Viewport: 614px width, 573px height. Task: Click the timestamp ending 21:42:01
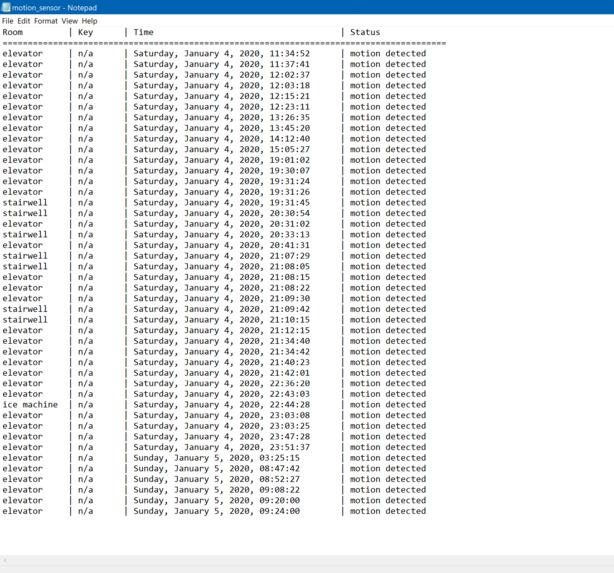[222, 373]
